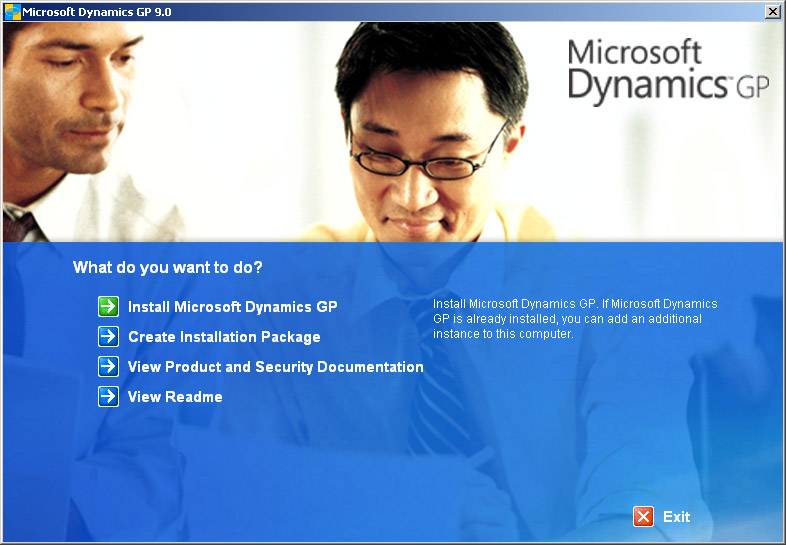Click the Exit text label
Screen dimensions: 786x545
click(x=677, y=517)
